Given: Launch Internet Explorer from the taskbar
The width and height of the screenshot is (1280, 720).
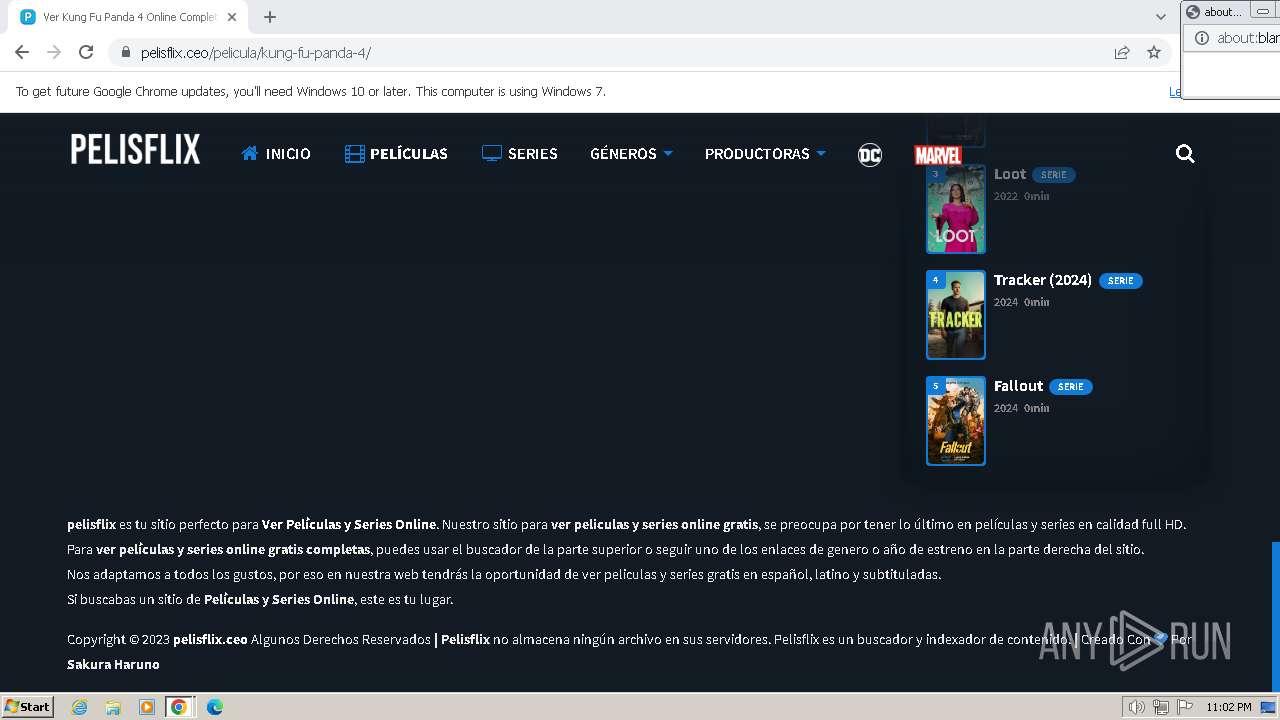Looking at the screenshot, I should tap(79, 707).
